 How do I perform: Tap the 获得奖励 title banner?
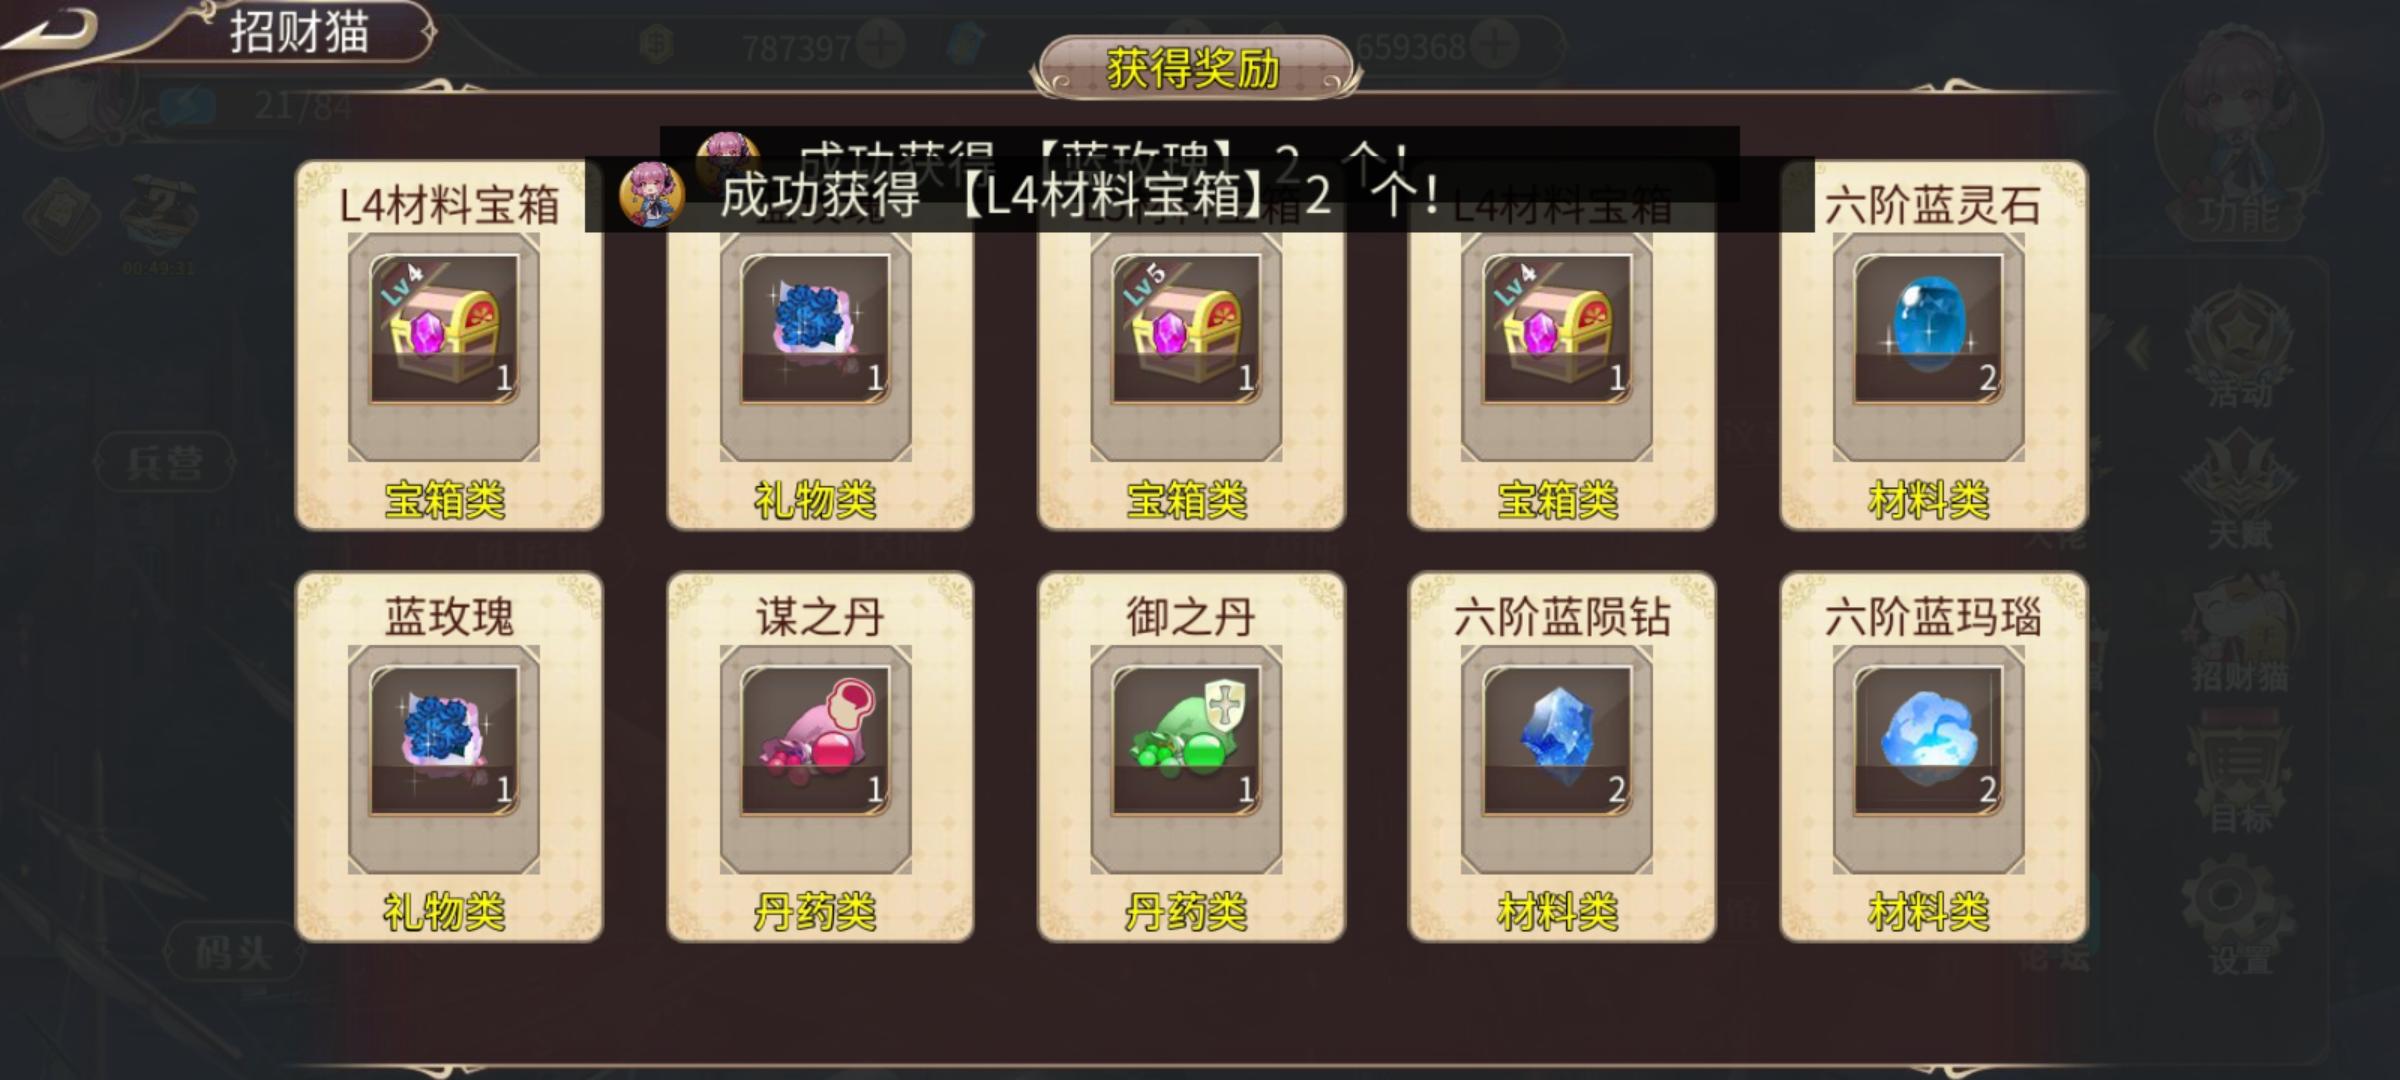pyautogui.click(x=1194, y=68)
